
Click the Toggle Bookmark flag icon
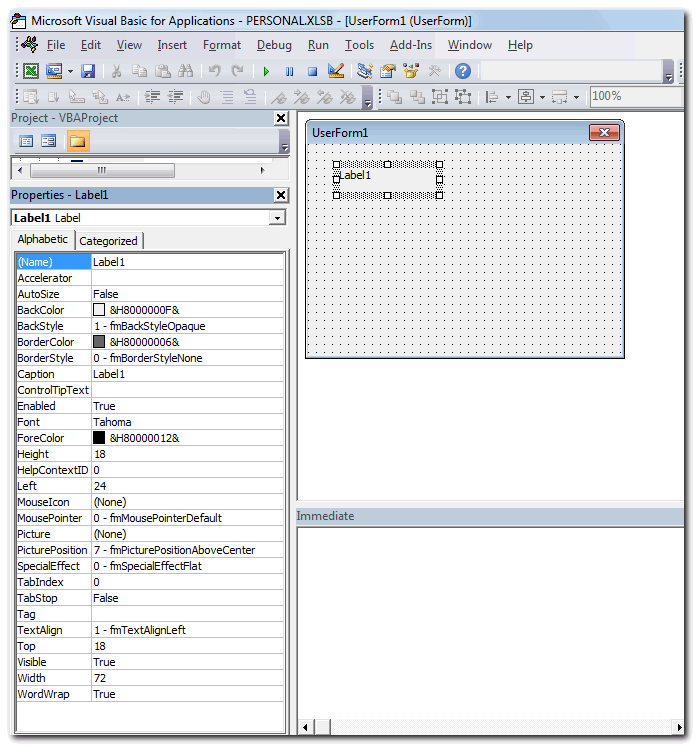(279, 98)
